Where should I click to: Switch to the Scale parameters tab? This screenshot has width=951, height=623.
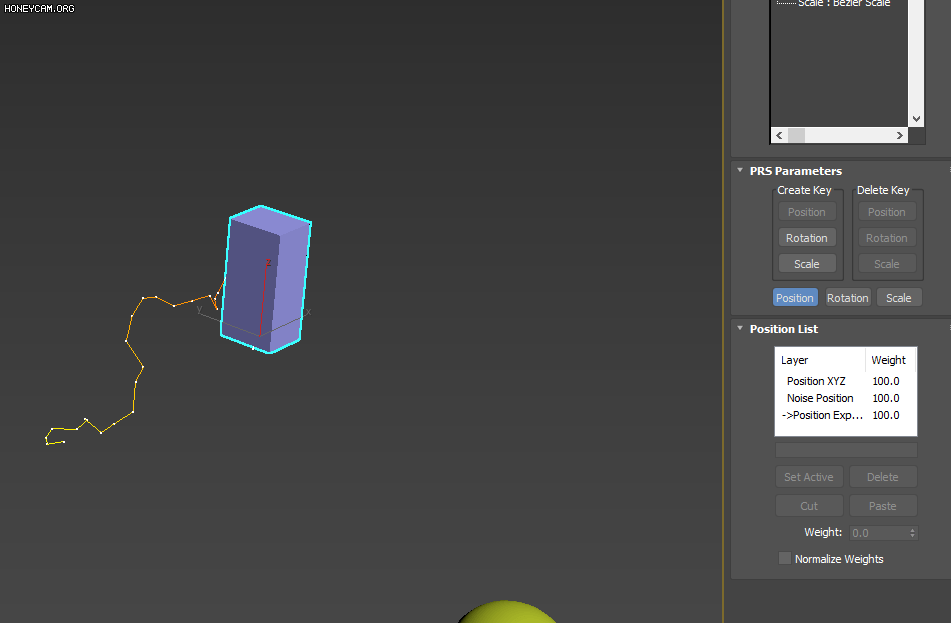(899, 298)
